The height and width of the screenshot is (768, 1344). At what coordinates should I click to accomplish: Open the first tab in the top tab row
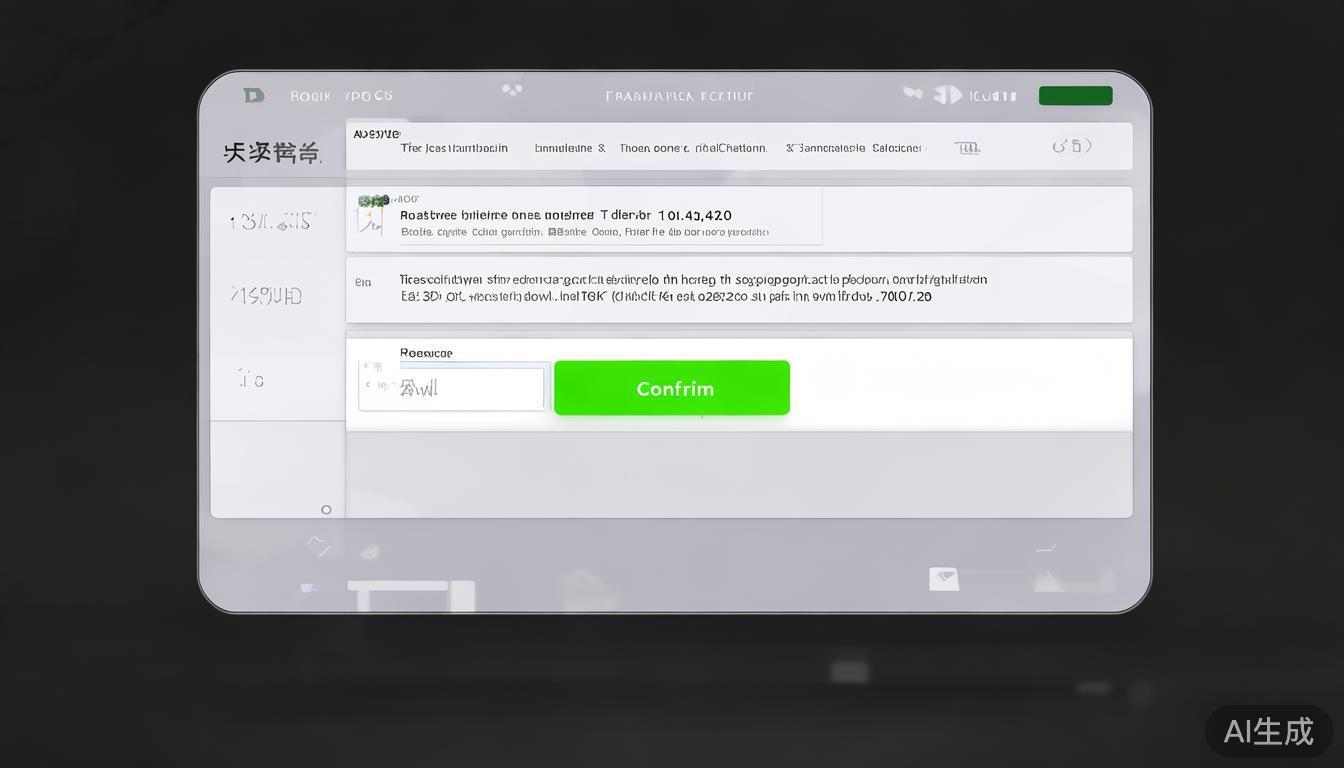[x=454, y=148]
